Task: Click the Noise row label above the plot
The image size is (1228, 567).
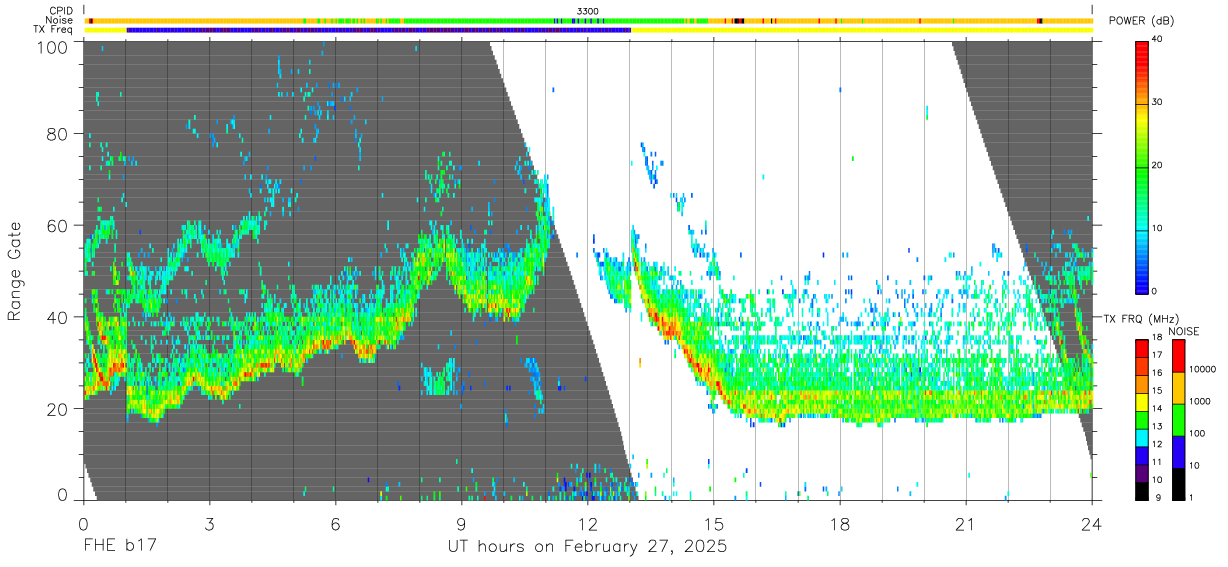Action: [60, 20]
